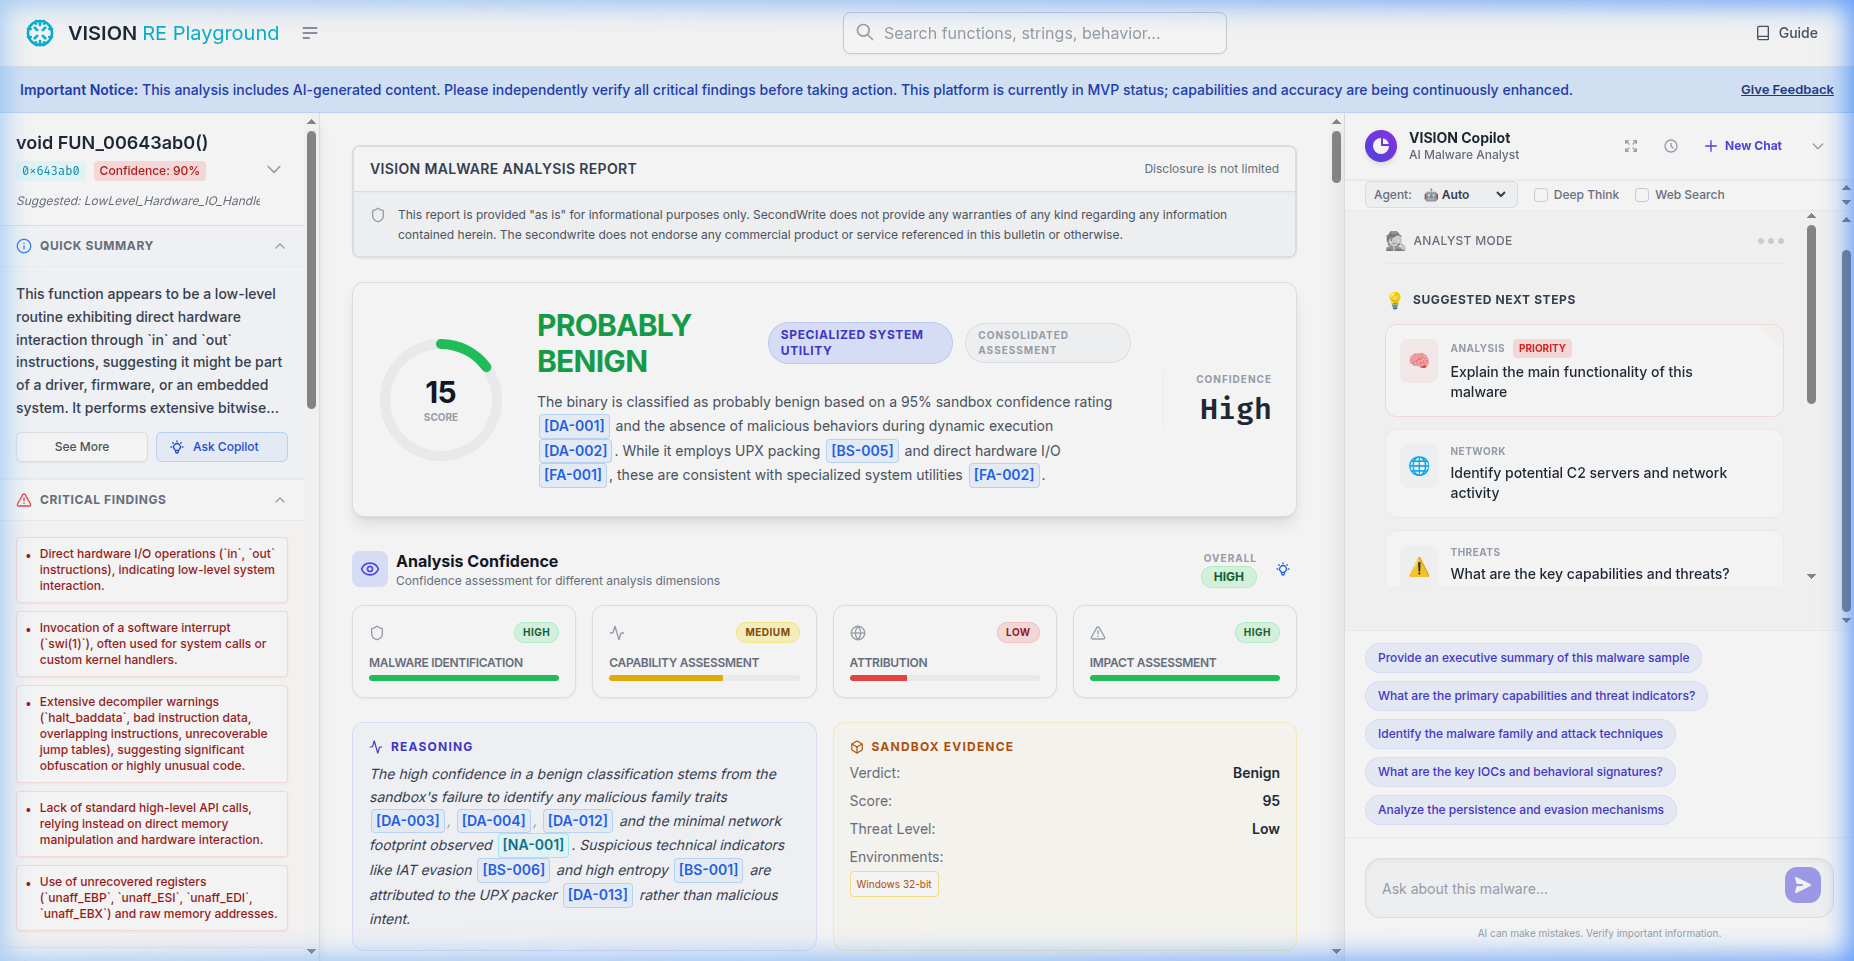Expand the Copilot header chevron

coord(1818,146)
